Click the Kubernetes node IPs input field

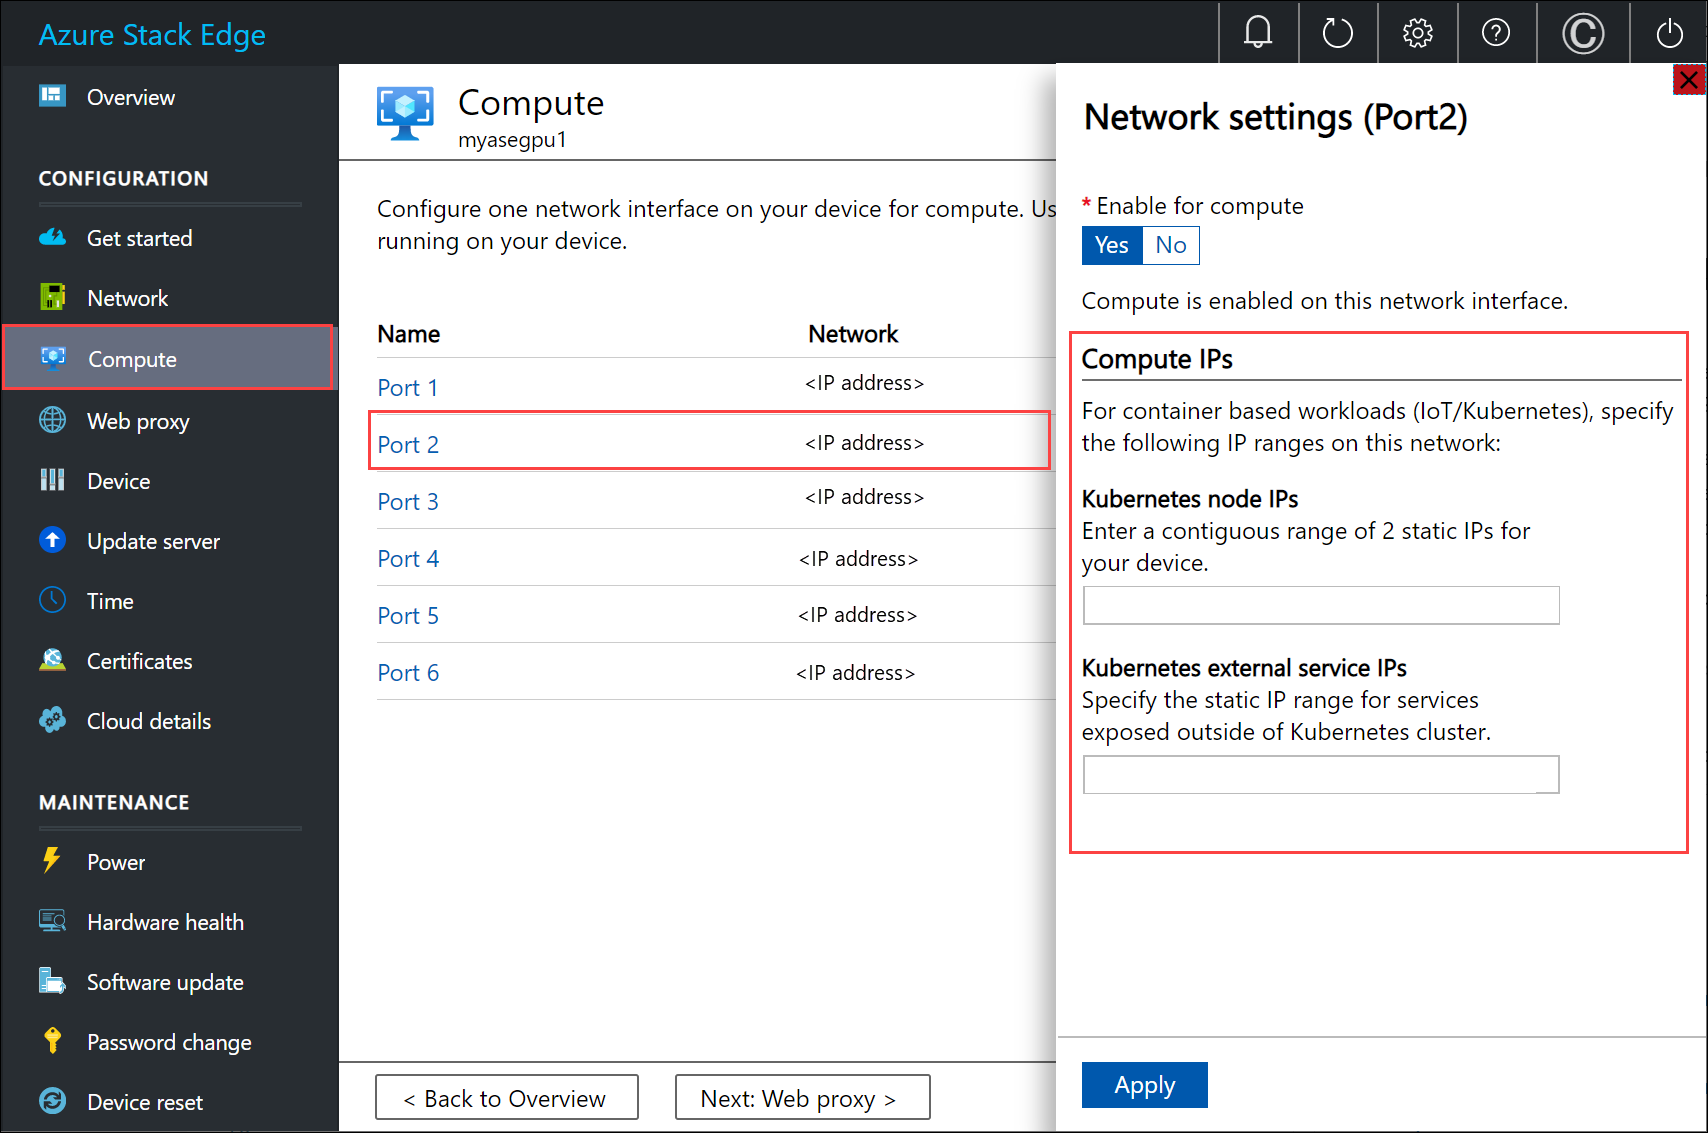click(1320, 605)
